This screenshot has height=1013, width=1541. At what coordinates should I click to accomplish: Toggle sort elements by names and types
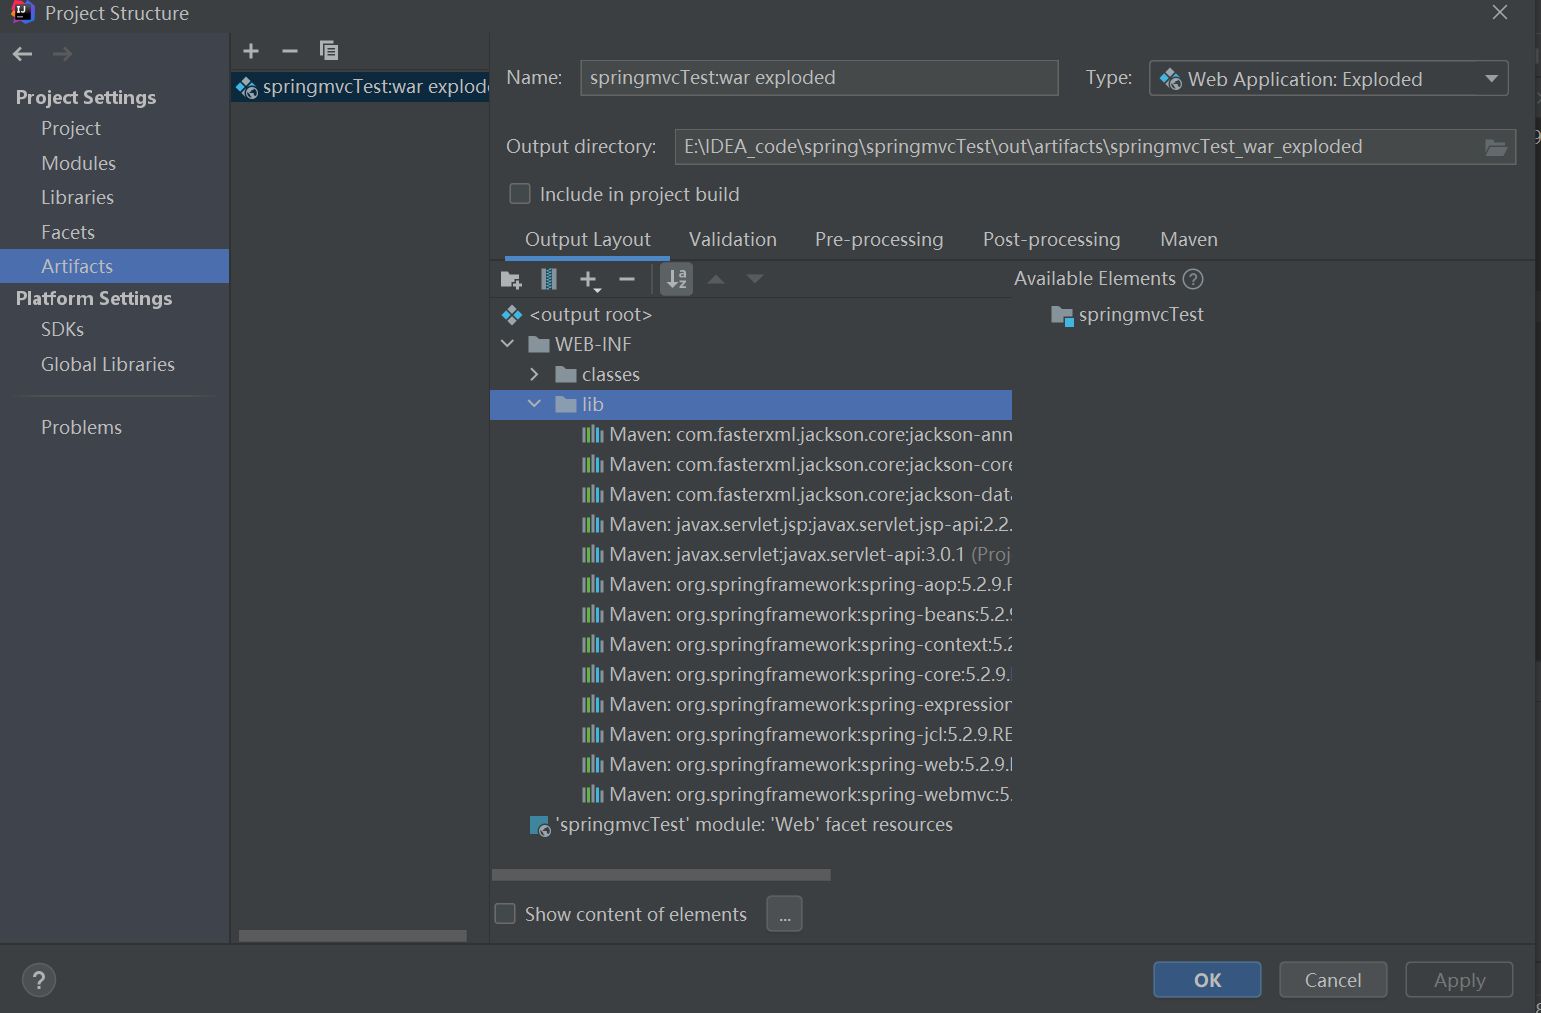click(677, 280)
